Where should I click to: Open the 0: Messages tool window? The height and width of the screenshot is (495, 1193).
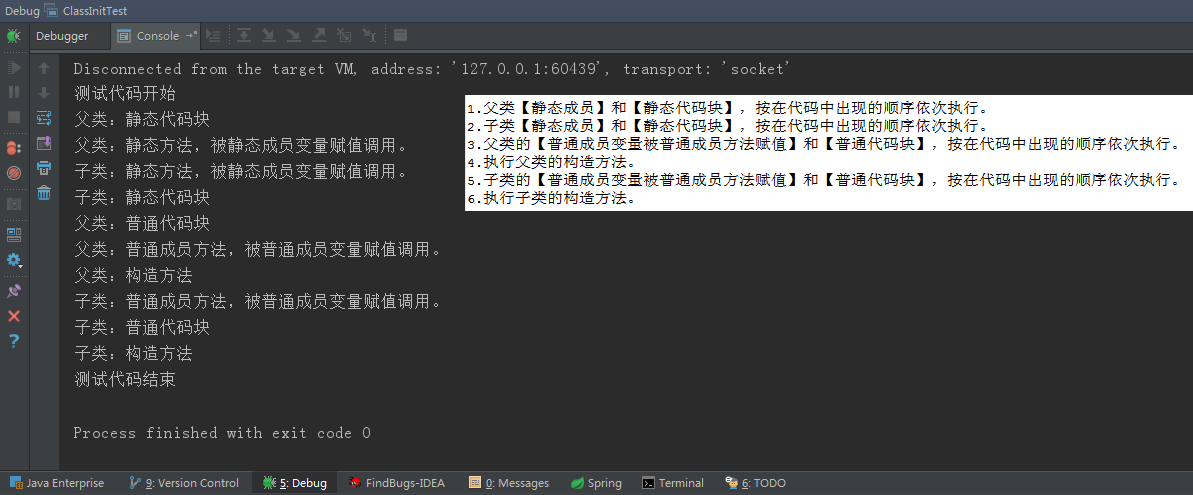509,483
